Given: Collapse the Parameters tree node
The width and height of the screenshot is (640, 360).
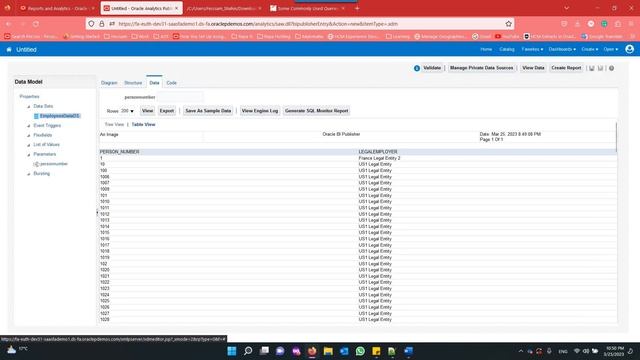Looking at the screenshot, I should point(29,155).
